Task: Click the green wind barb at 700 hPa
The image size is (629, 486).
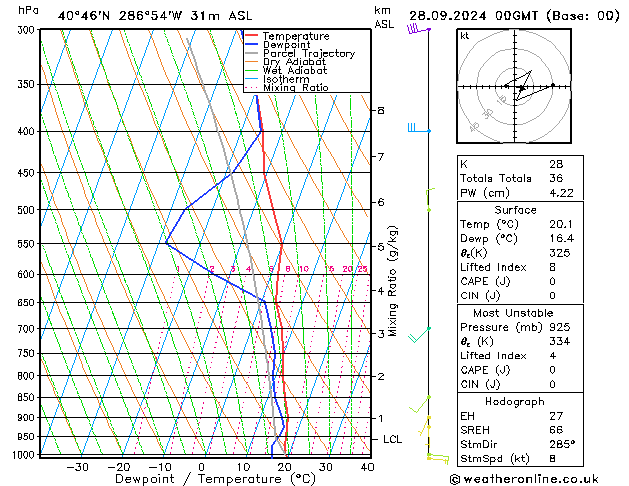Action: click(x=419, y=334)
